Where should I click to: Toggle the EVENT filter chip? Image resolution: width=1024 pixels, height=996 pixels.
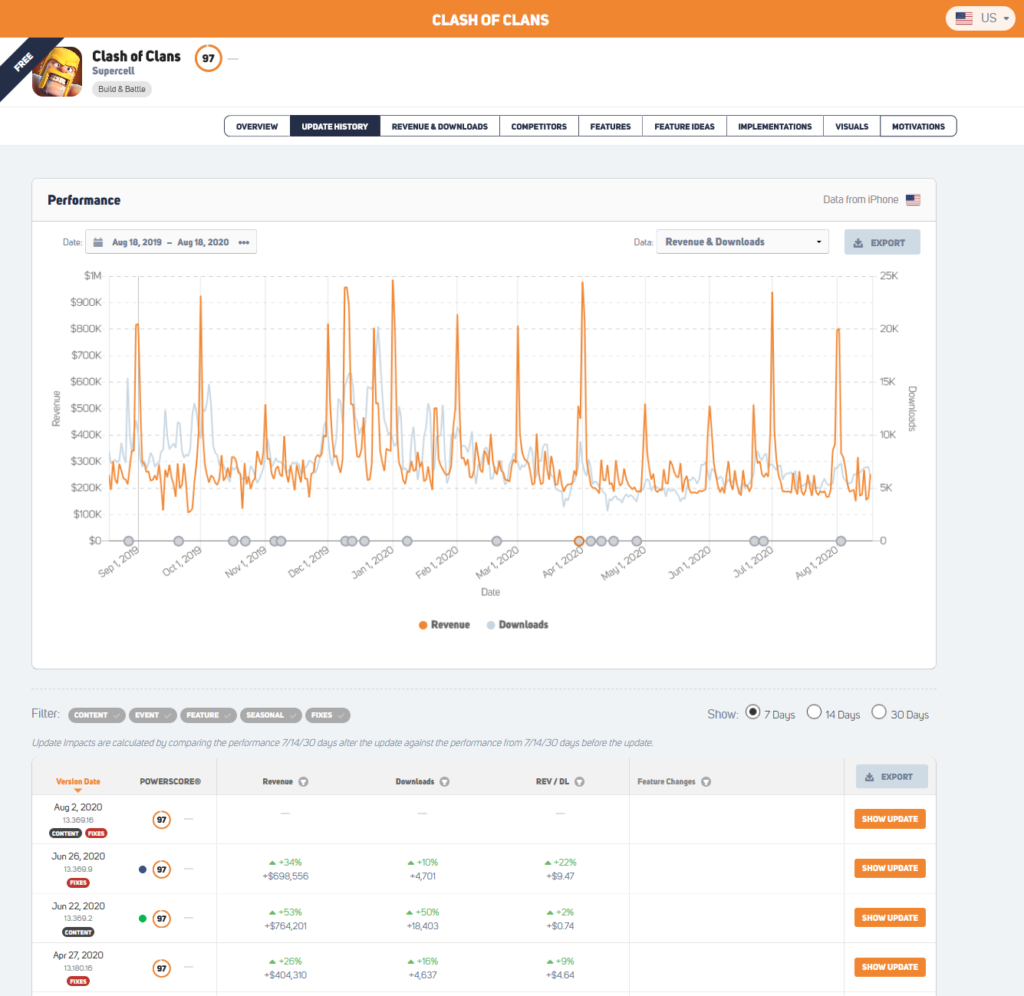[153, 715]
